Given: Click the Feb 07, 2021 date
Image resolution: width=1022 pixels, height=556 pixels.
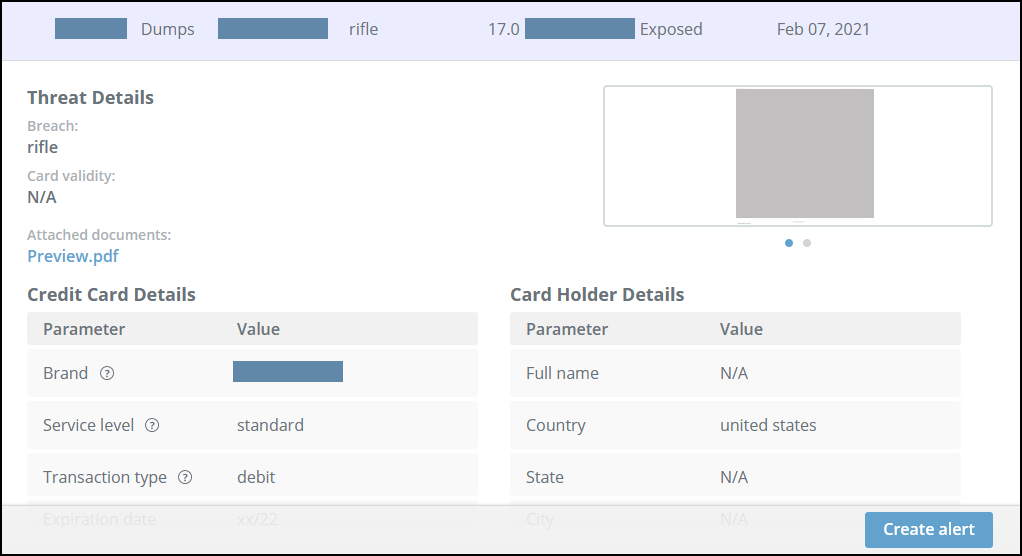Looking at the screenshot, I should [823, 29].
